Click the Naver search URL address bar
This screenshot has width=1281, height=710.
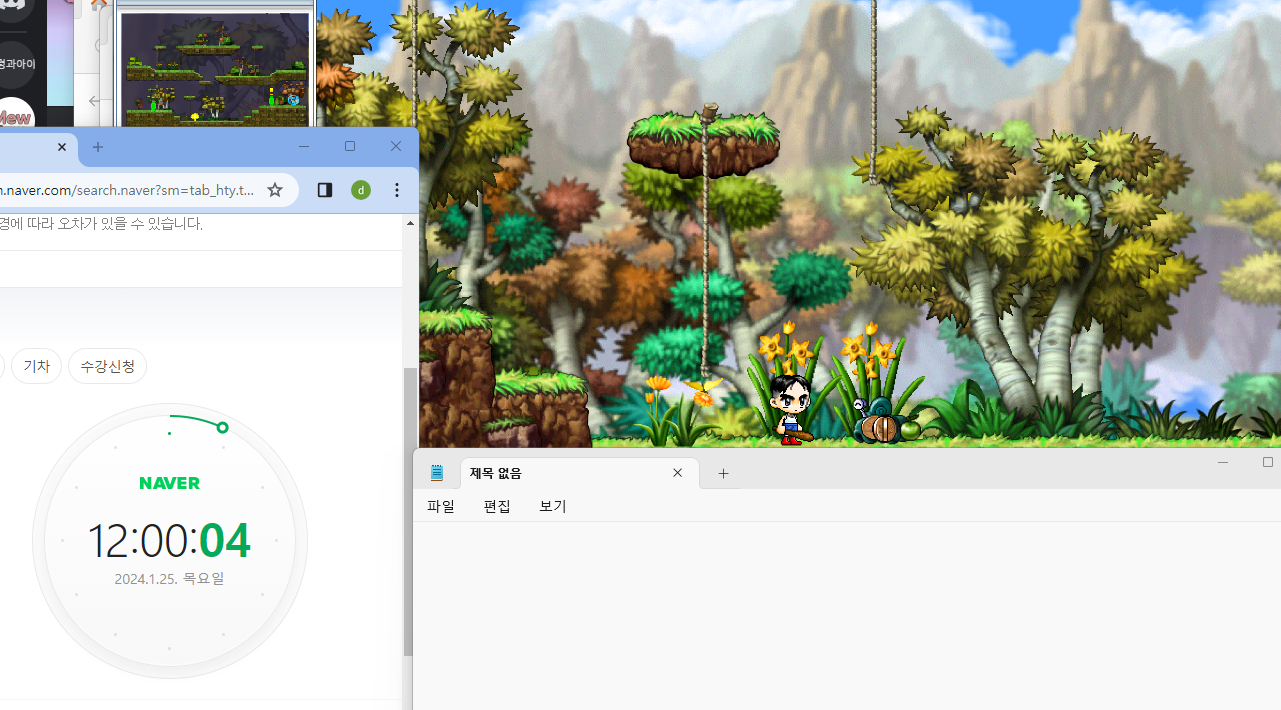click(125, 190)
